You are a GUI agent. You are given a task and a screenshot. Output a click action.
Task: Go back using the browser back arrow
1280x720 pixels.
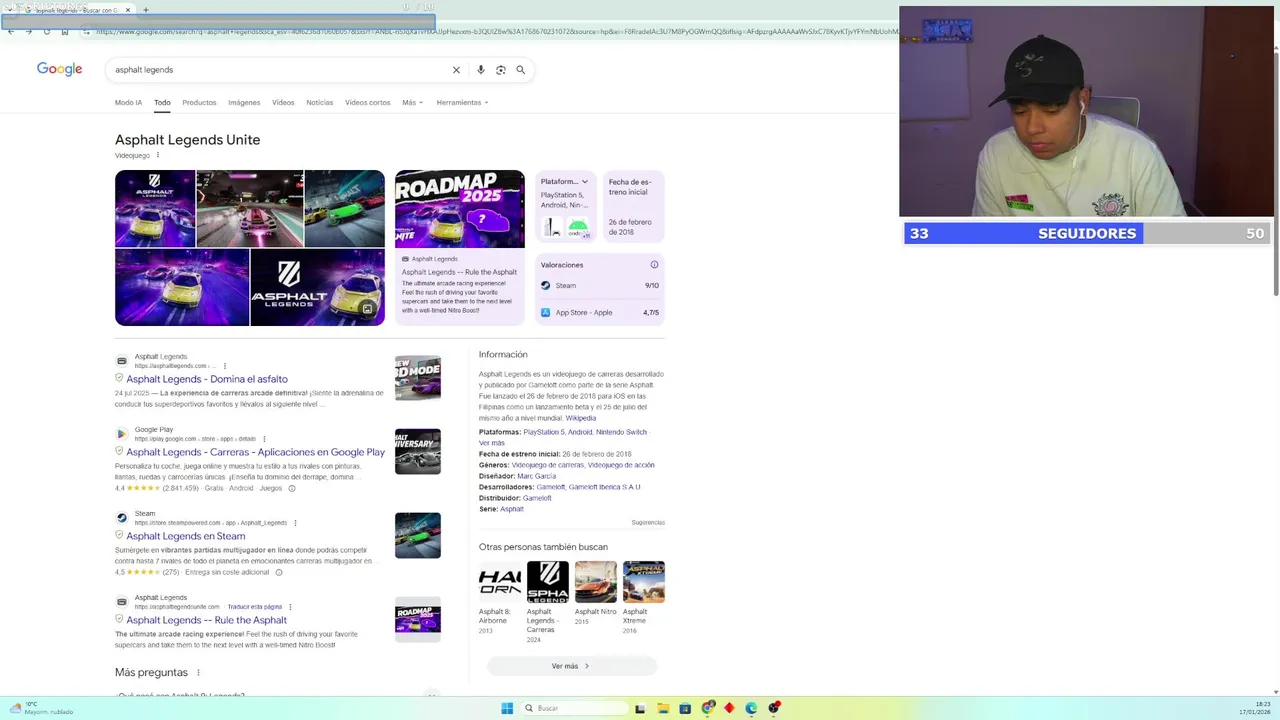[x=10, y=31]
